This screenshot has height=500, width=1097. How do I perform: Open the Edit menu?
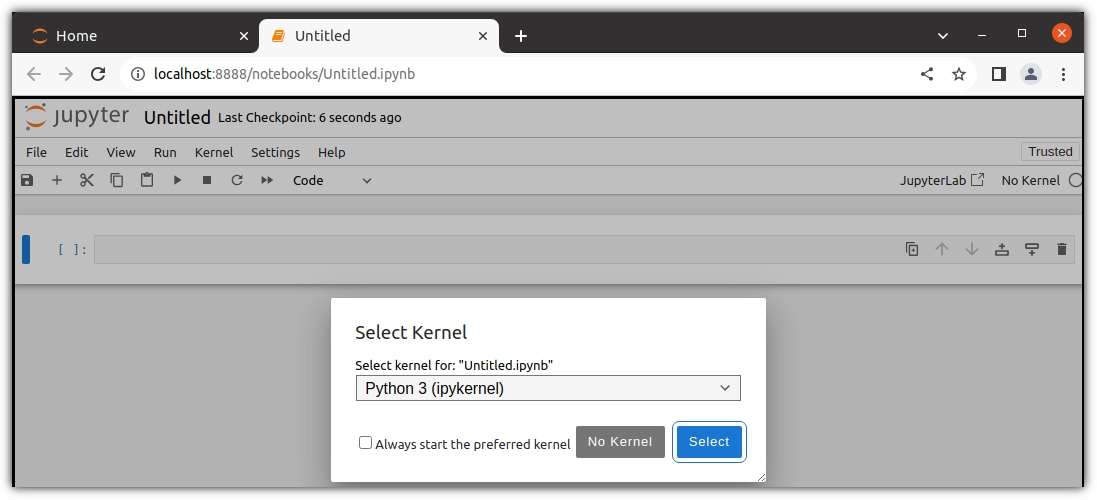tap(77, 152)
